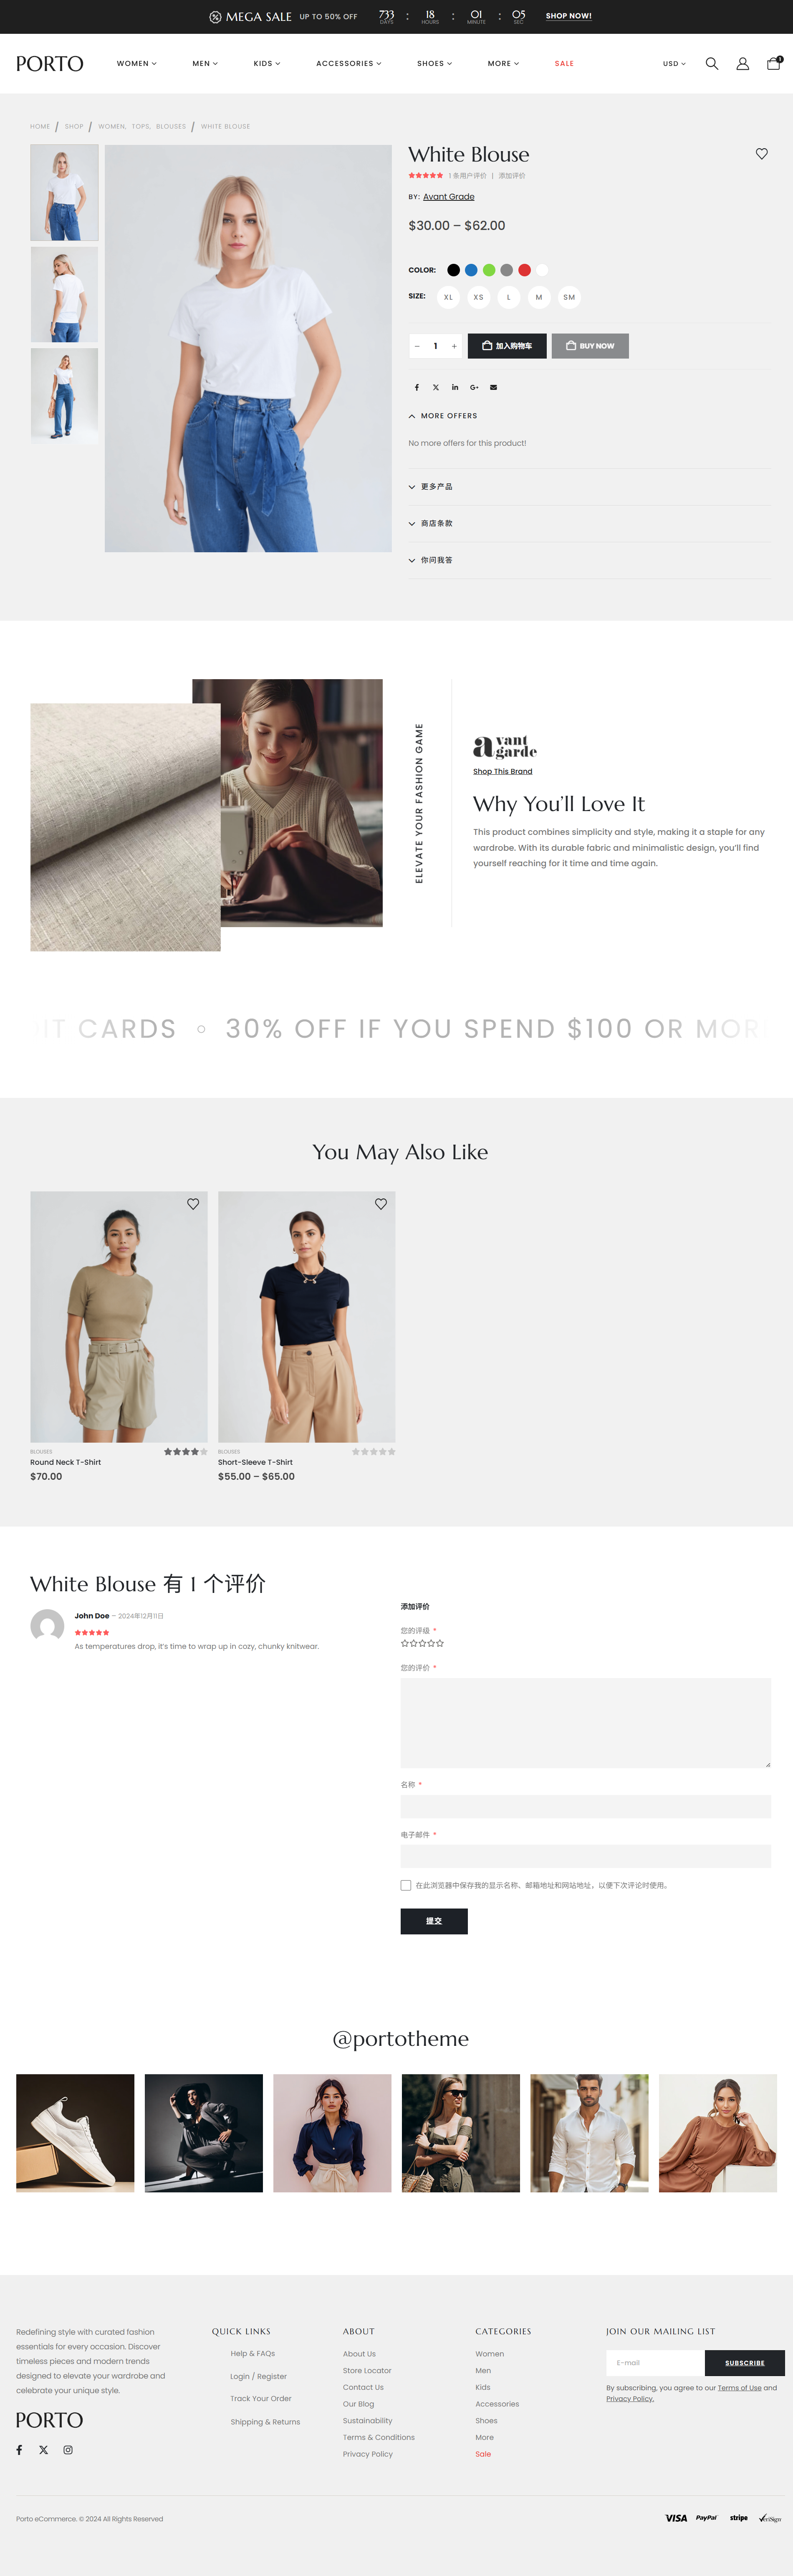Add White Blouse to wishlist heart icon

(762, 154)
